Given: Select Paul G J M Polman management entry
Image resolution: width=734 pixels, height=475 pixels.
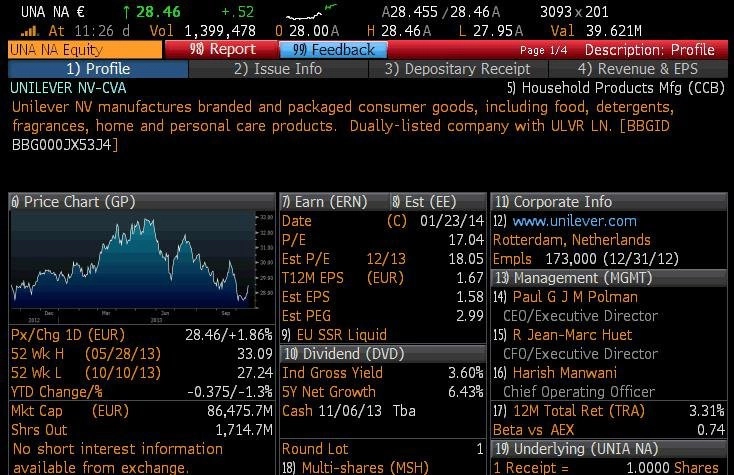Looking at the screenshot, I should [x=575, y=297].
